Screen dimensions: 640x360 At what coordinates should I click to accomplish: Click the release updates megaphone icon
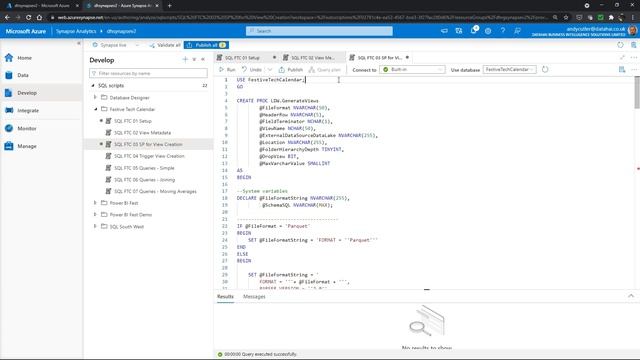444,31
